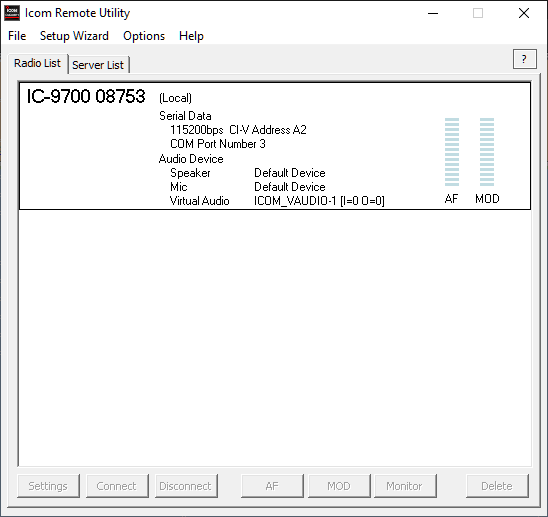Click the MOD level meter bars
Screen dimensions: 548x517
487,152
